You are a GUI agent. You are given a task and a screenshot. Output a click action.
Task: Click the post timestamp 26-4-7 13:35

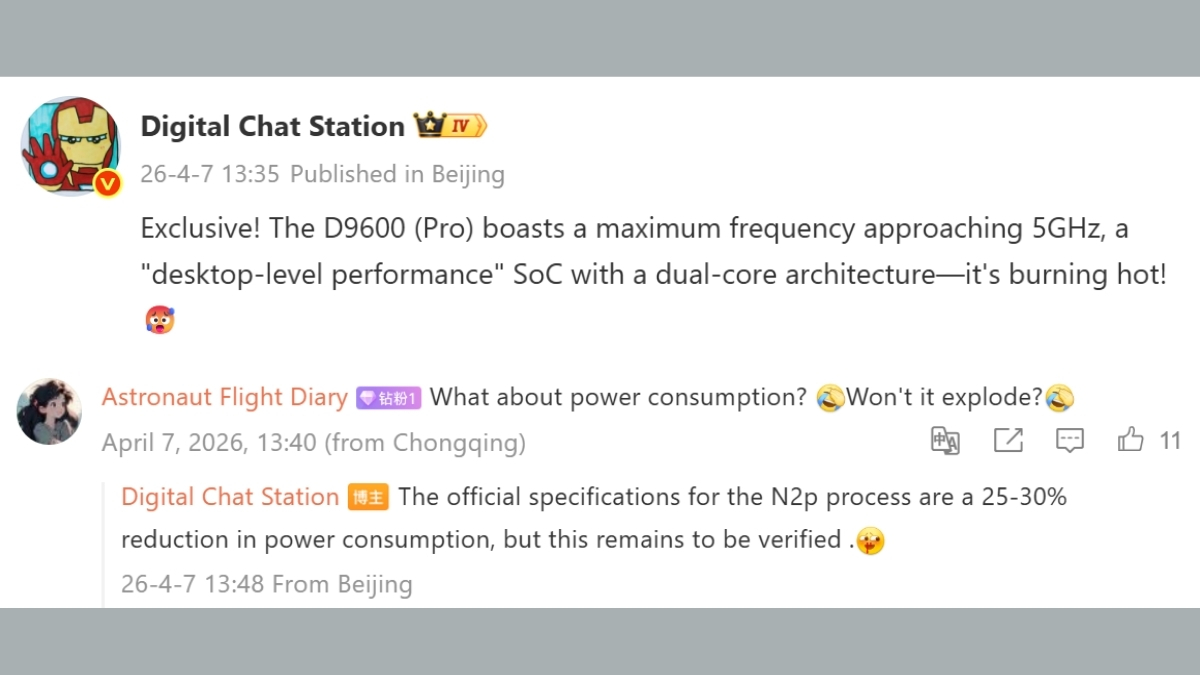point(209,174)
